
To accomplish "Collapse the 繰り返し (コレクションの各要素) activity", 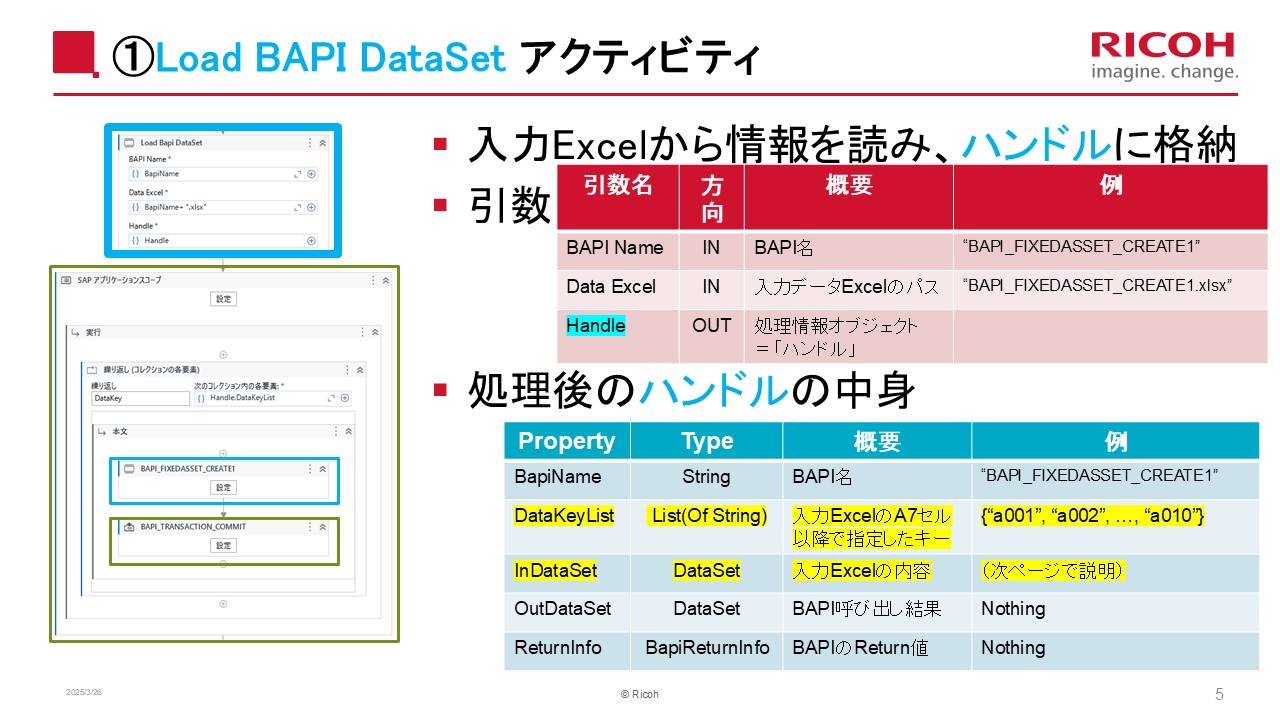I will click(360, 370).
